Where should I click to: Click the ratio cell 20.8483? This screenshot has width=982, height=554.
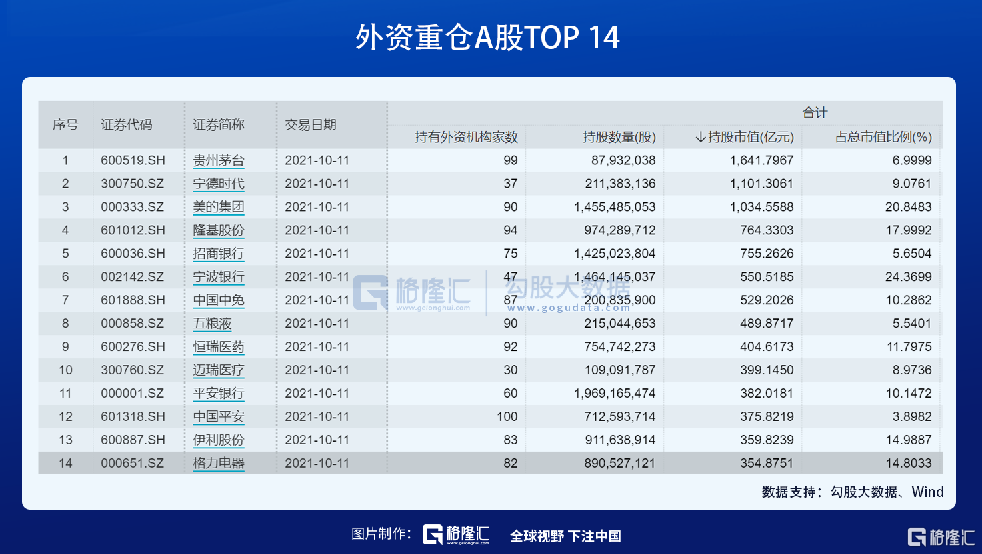[908, 207]
